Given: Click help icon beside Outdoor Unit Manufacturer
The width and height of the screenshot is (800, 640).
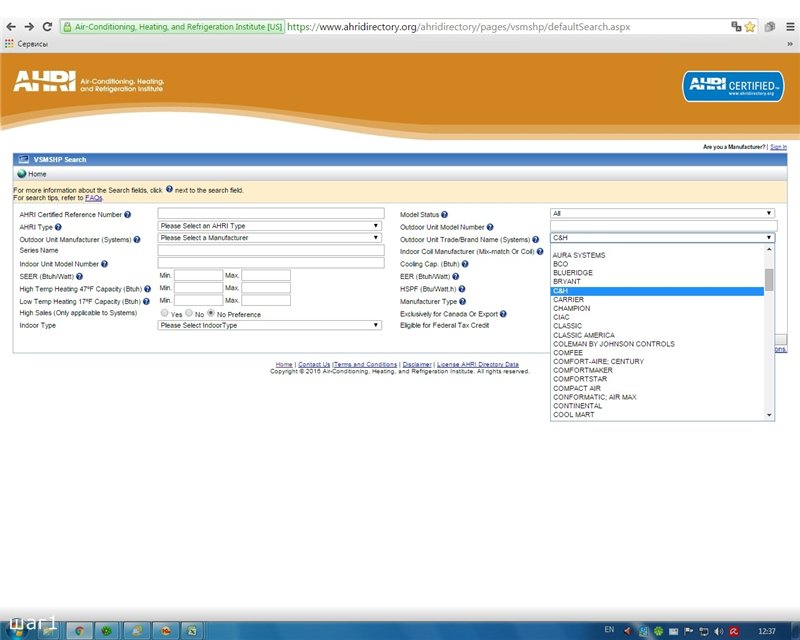Looking at the screenshot, I should 137,239.
